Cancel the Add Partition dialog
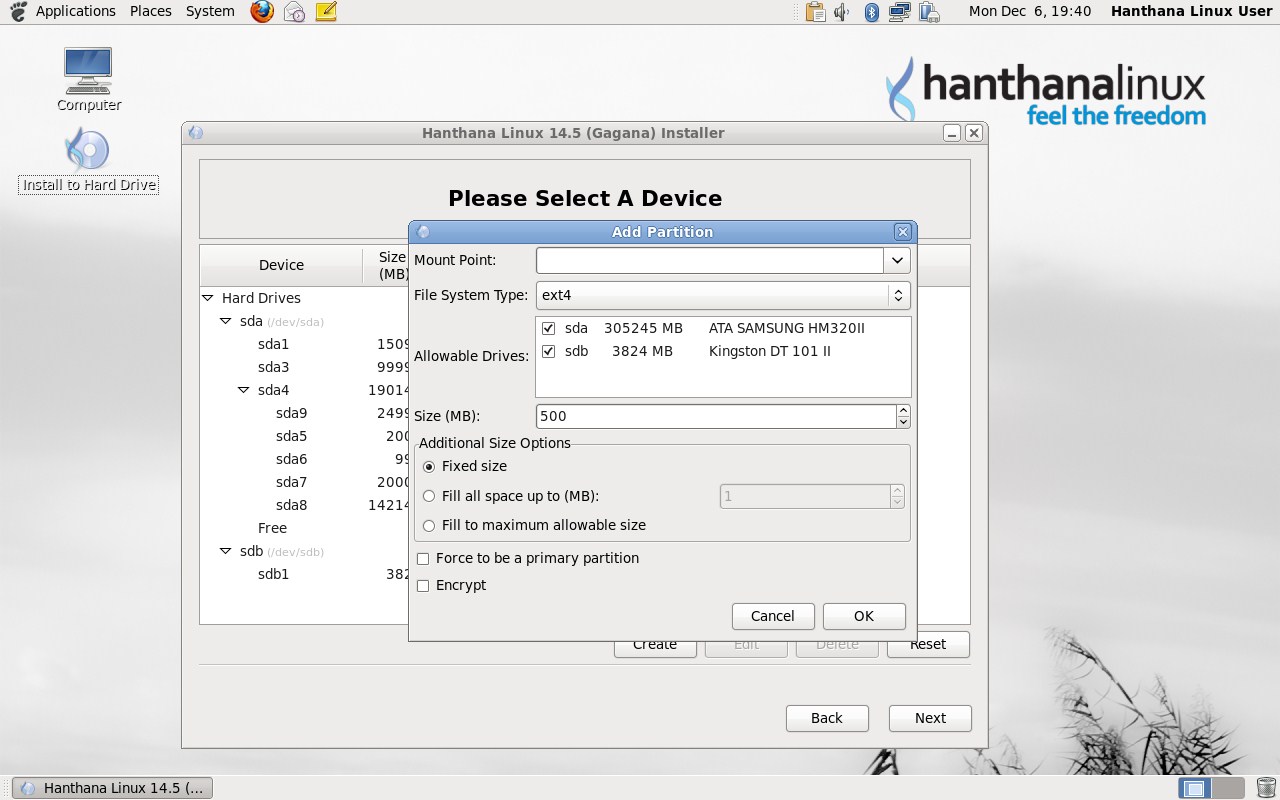 tap(772, 616)
